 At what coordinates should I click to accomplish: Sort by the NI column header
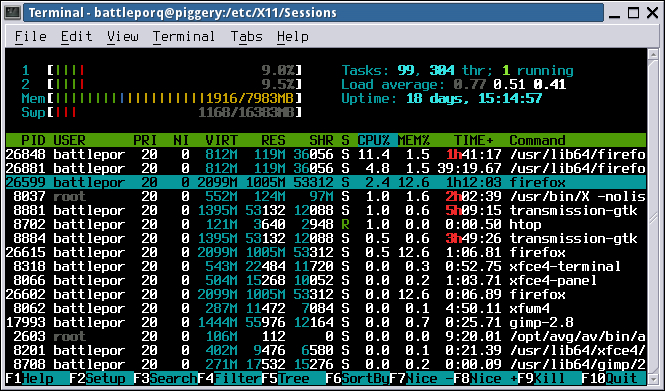click(x=181, y=140)
